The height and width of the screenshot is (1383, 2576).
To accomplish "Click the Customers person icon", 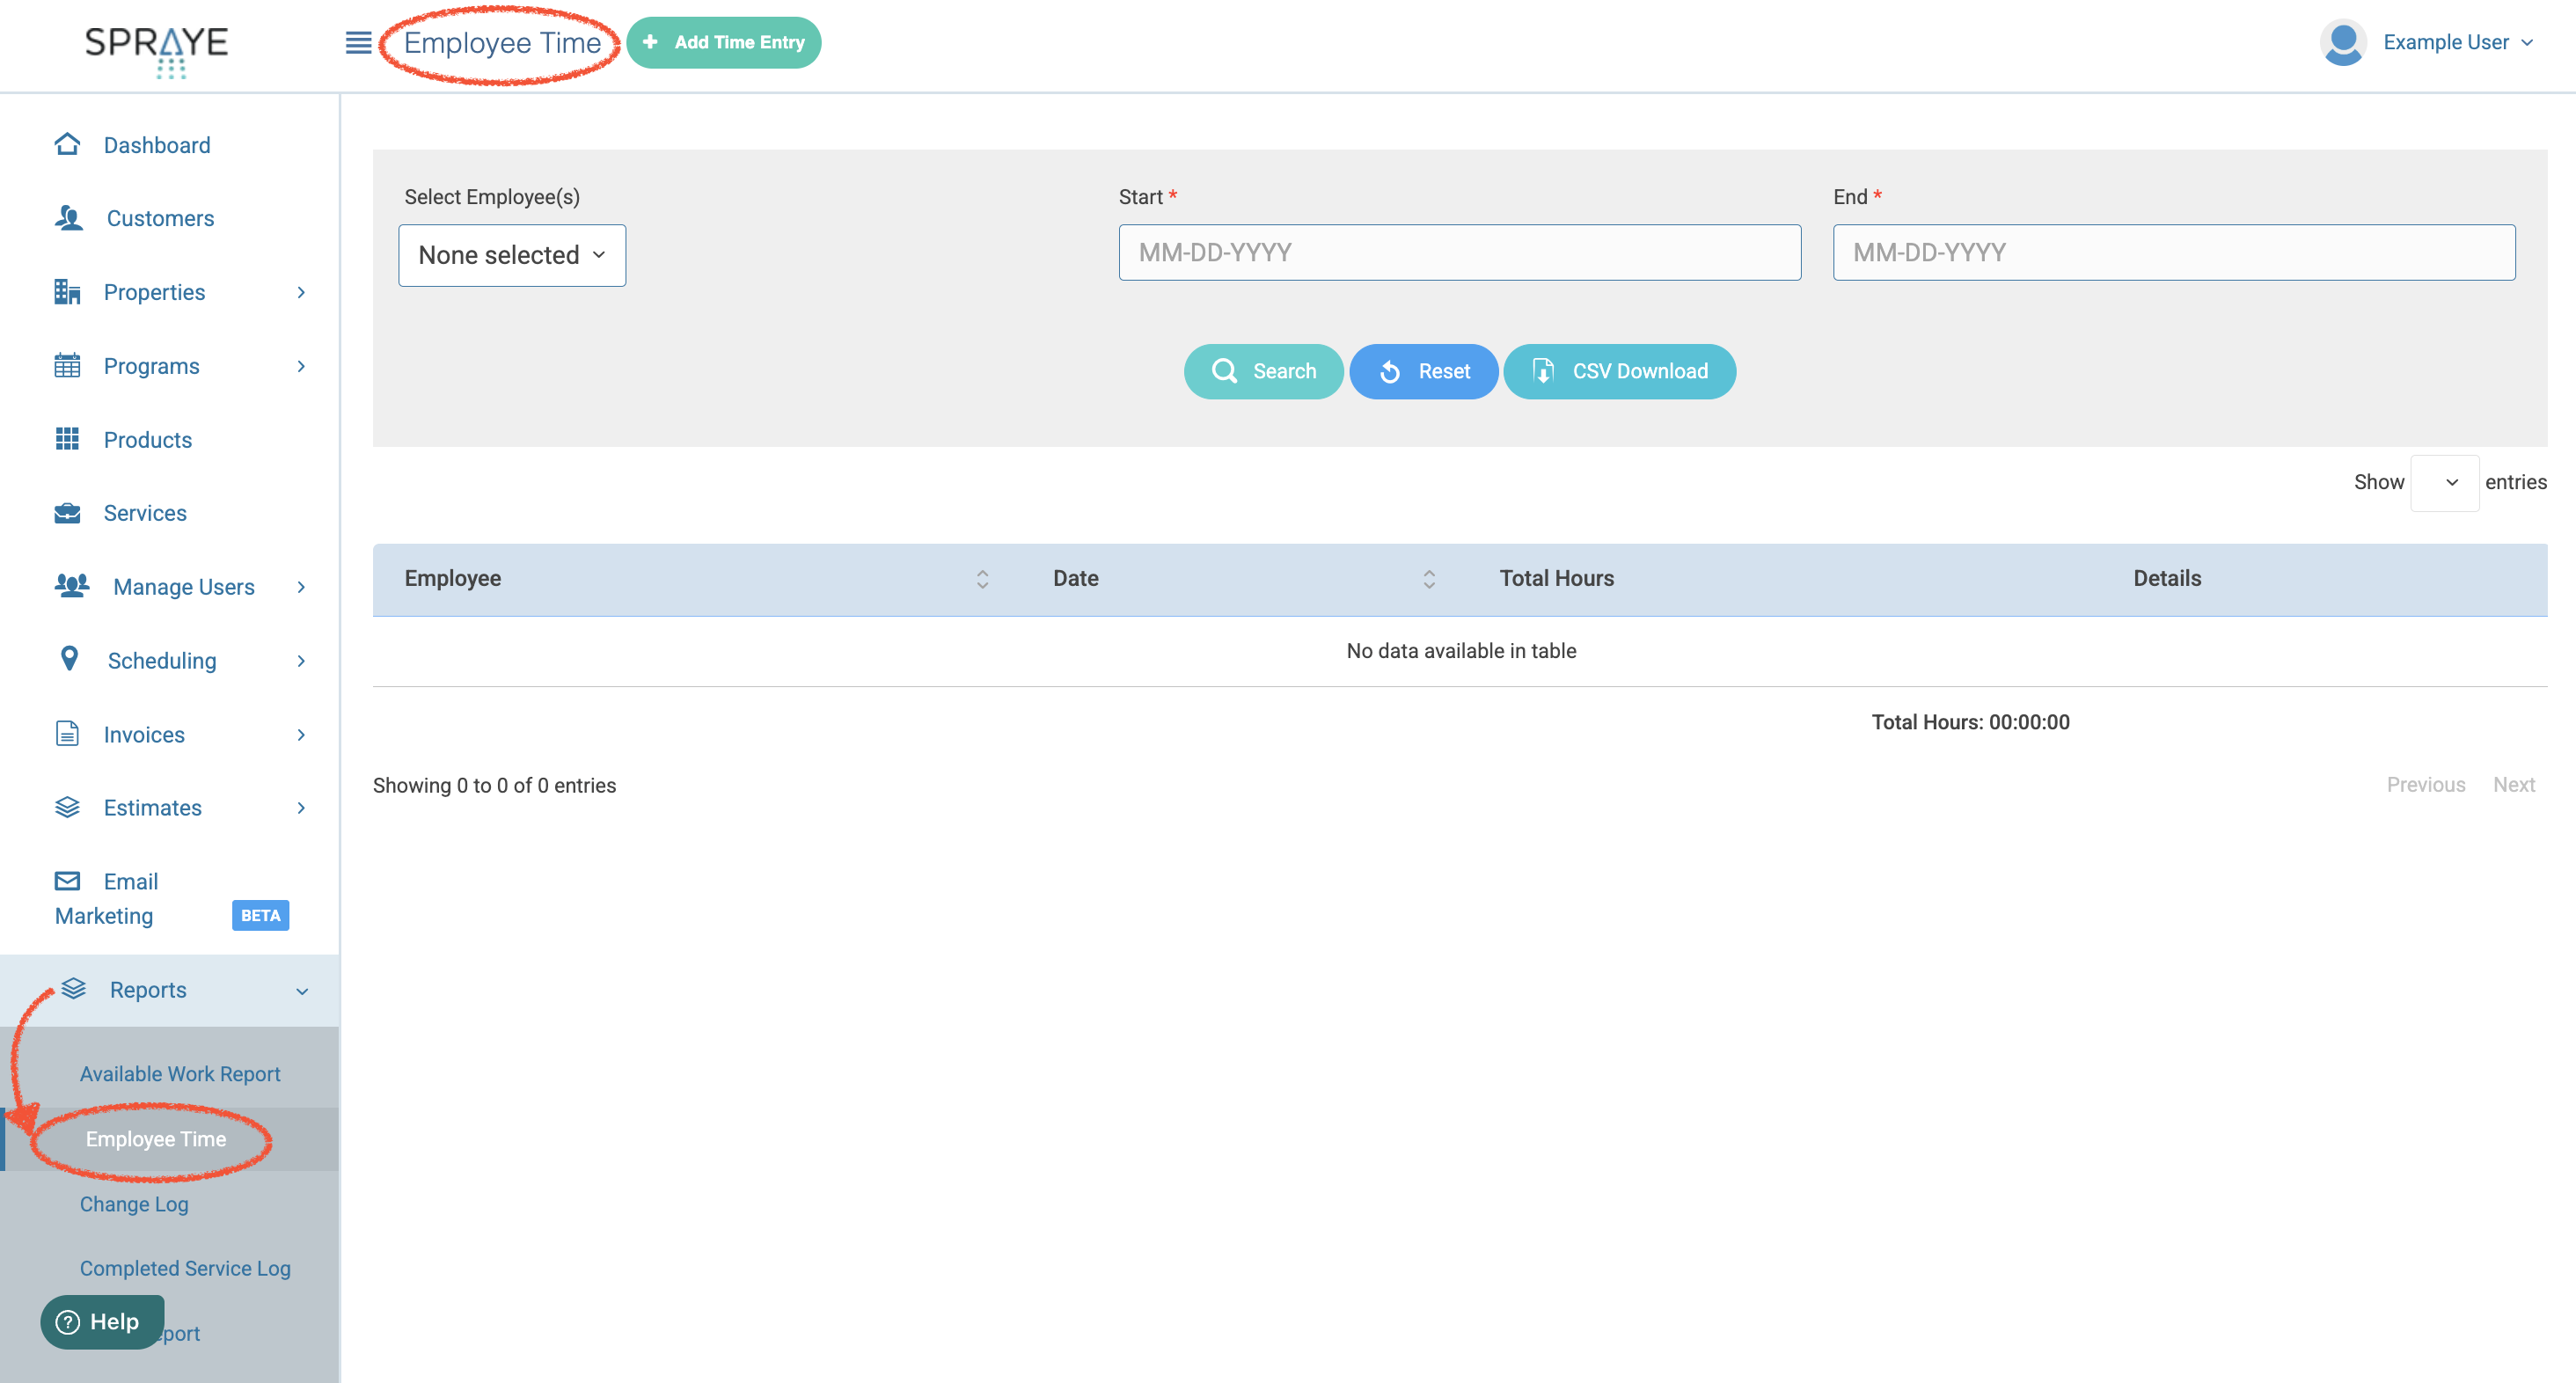I will (68, 217).
